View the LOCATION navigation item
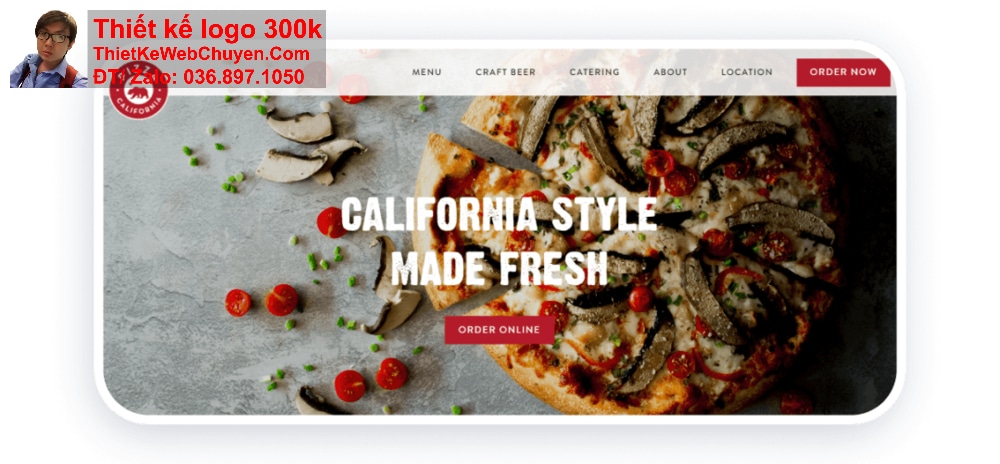 (746, 72)
